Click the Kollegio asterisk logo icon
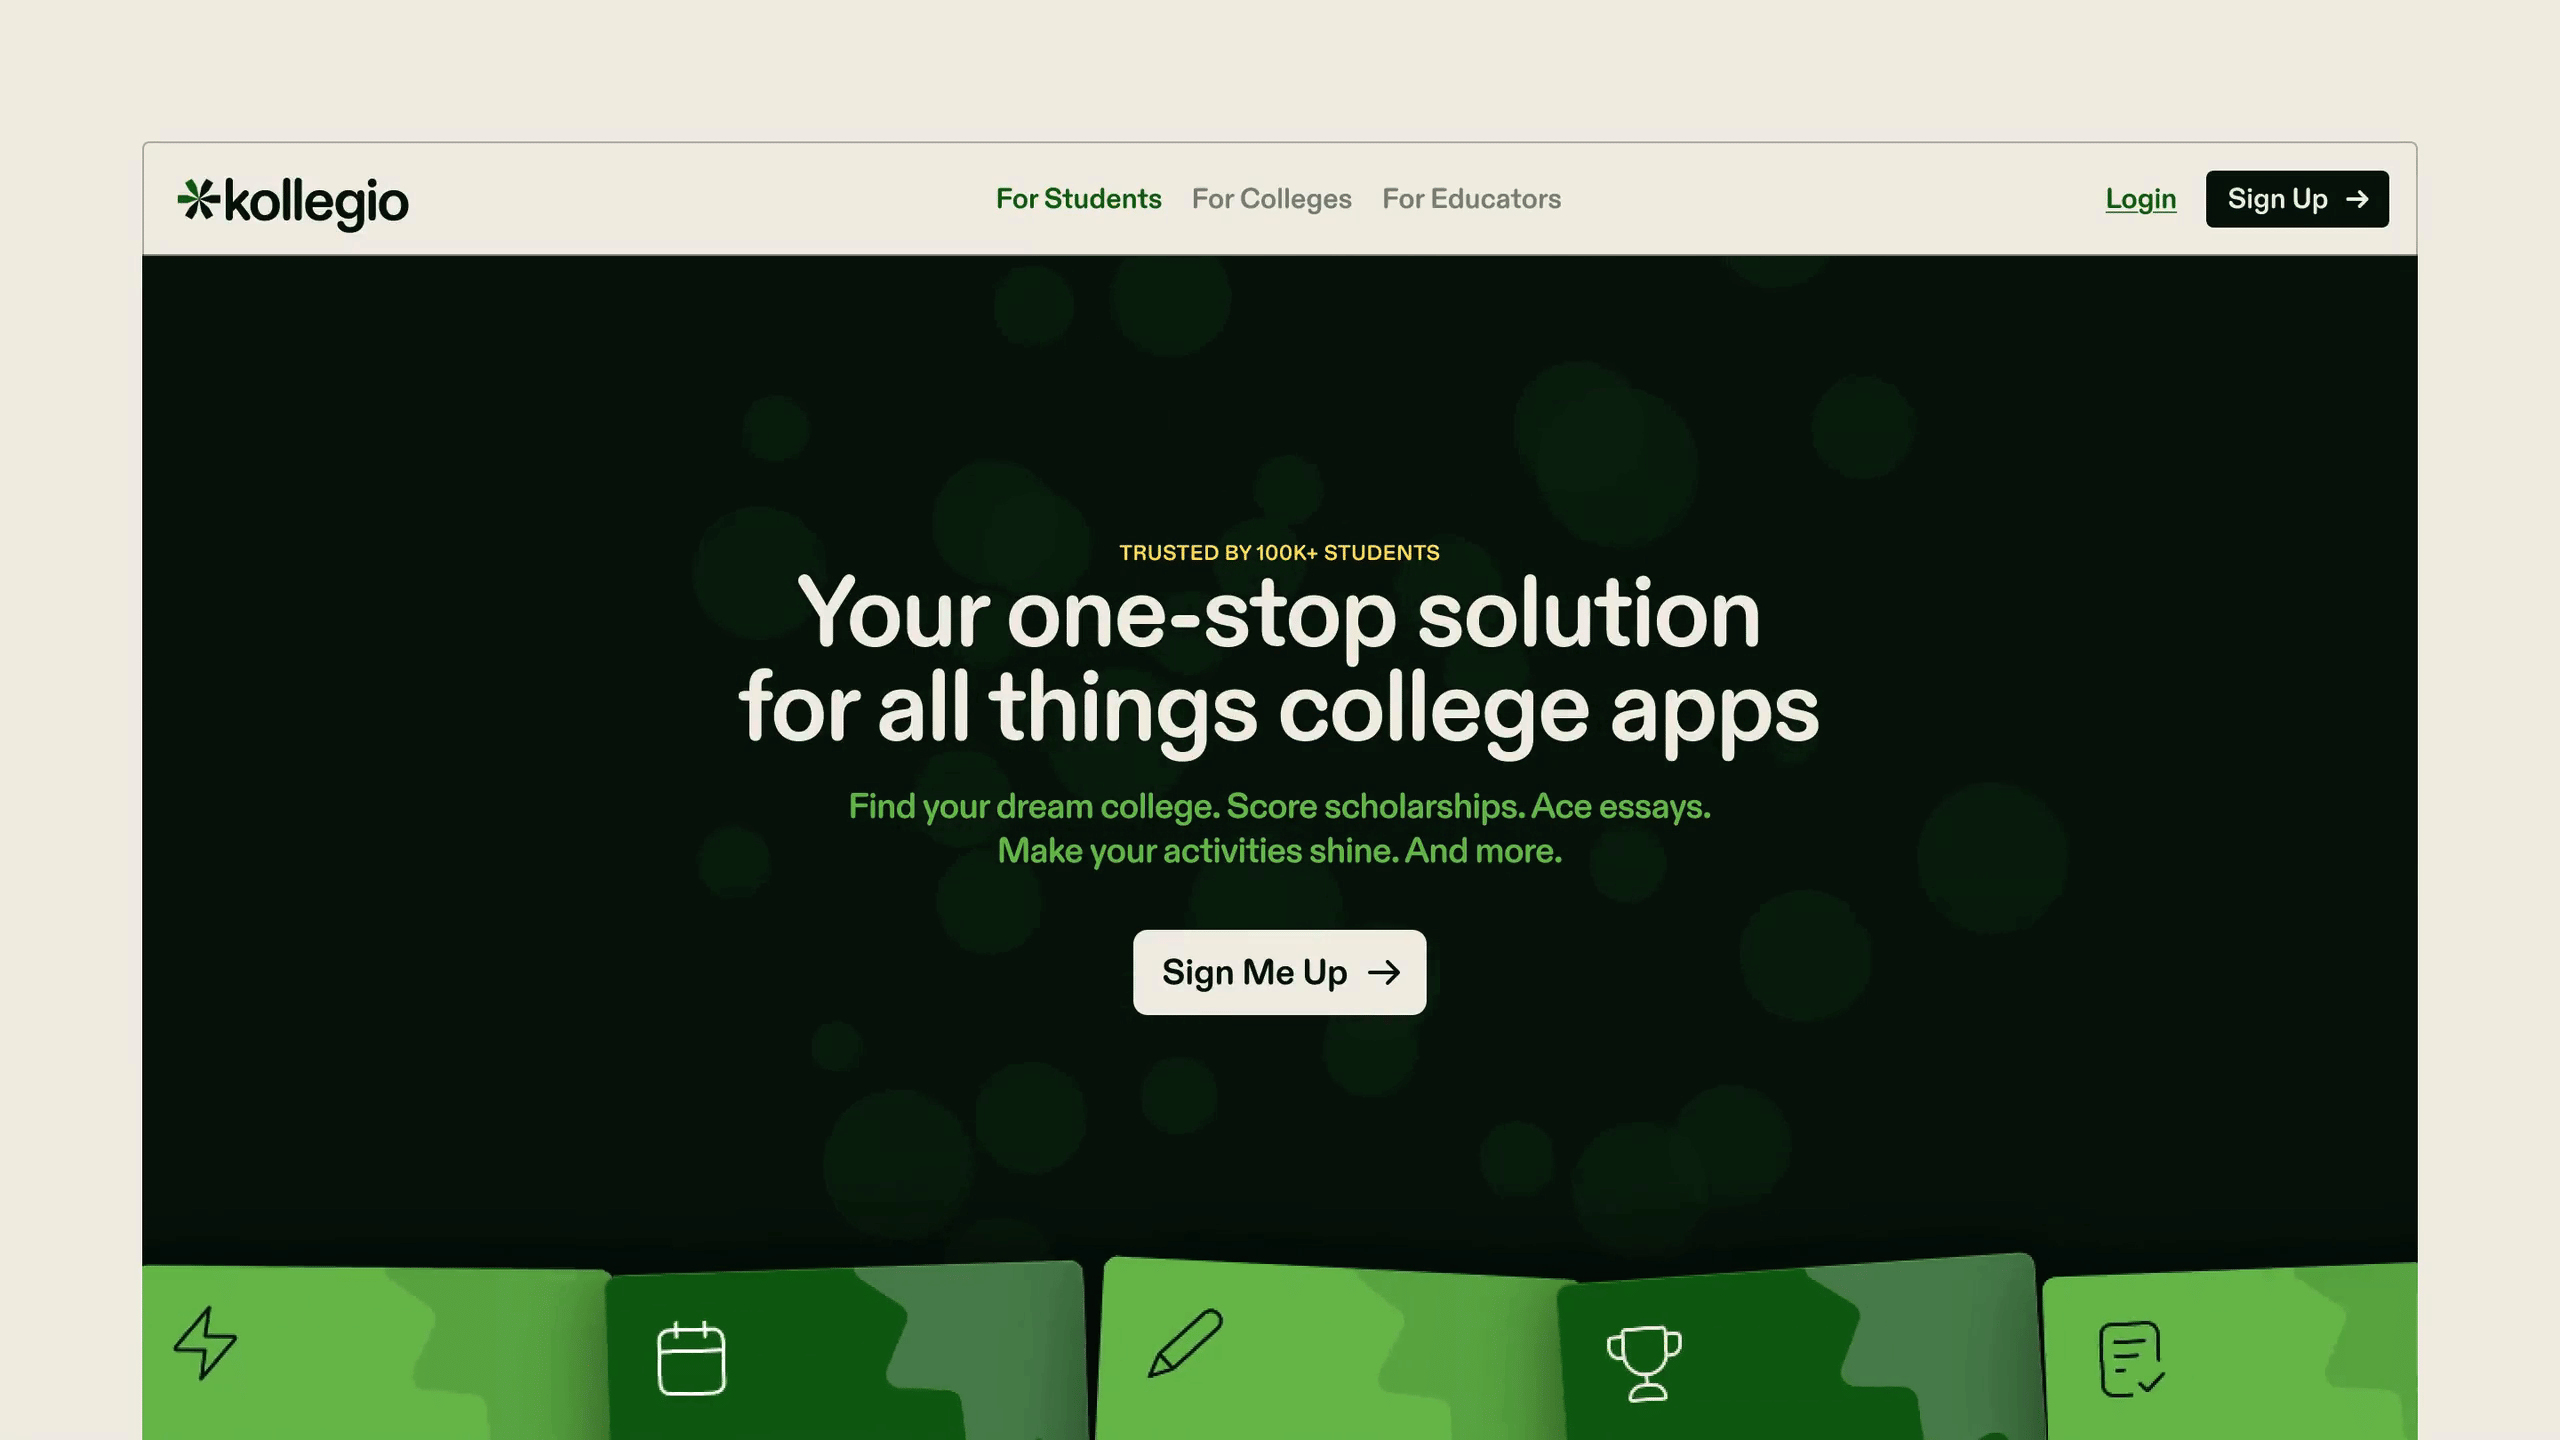The height and width of the screenshot is (1440, 2560). (x=198, y=199)
